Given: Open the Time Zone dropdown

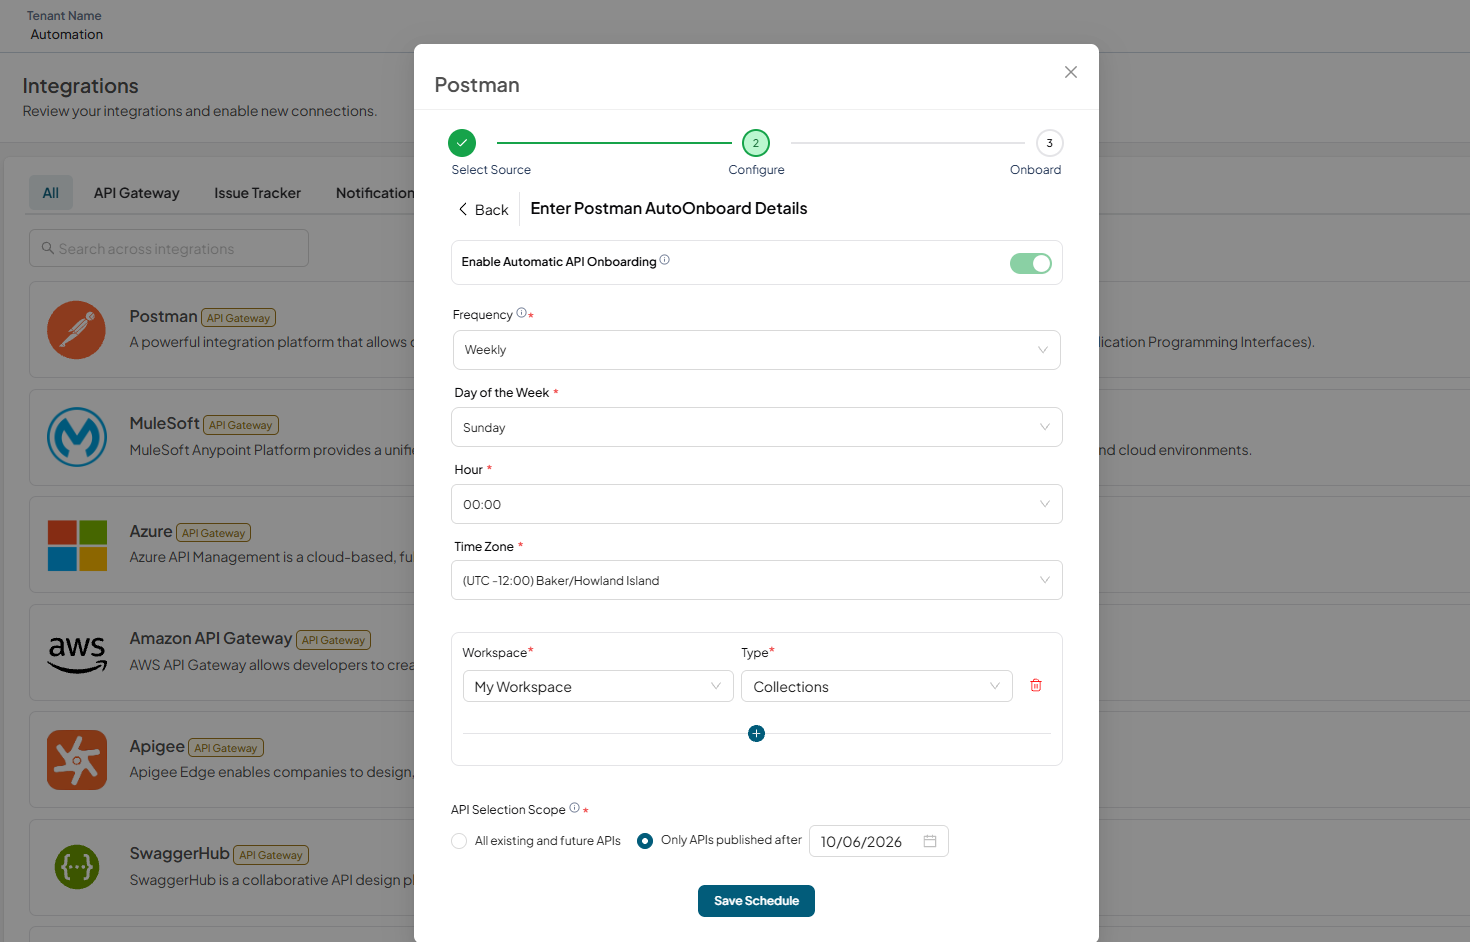Looking at the screenshot, I should tap(756, 580).
